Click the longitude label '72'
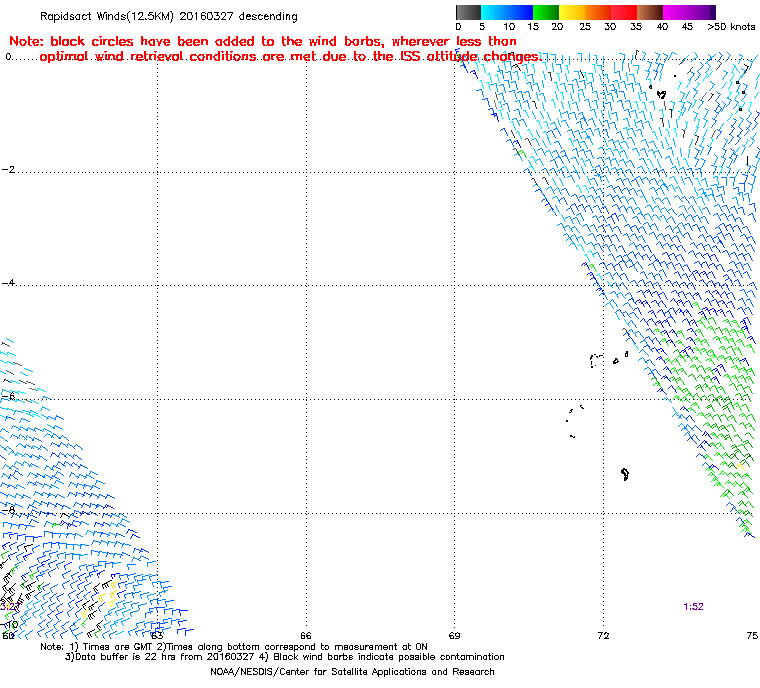Viewport: 760px width, 688px height. 603,636
